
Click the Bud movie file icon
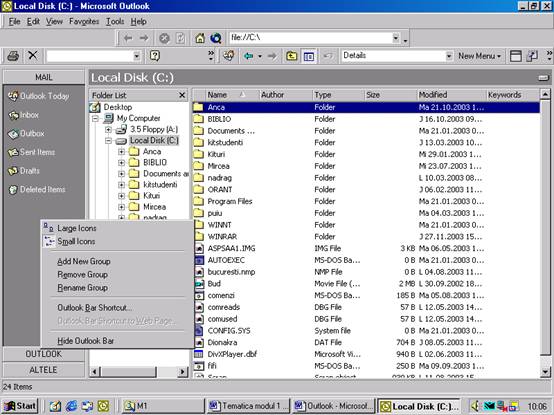[x=199, y=284]
